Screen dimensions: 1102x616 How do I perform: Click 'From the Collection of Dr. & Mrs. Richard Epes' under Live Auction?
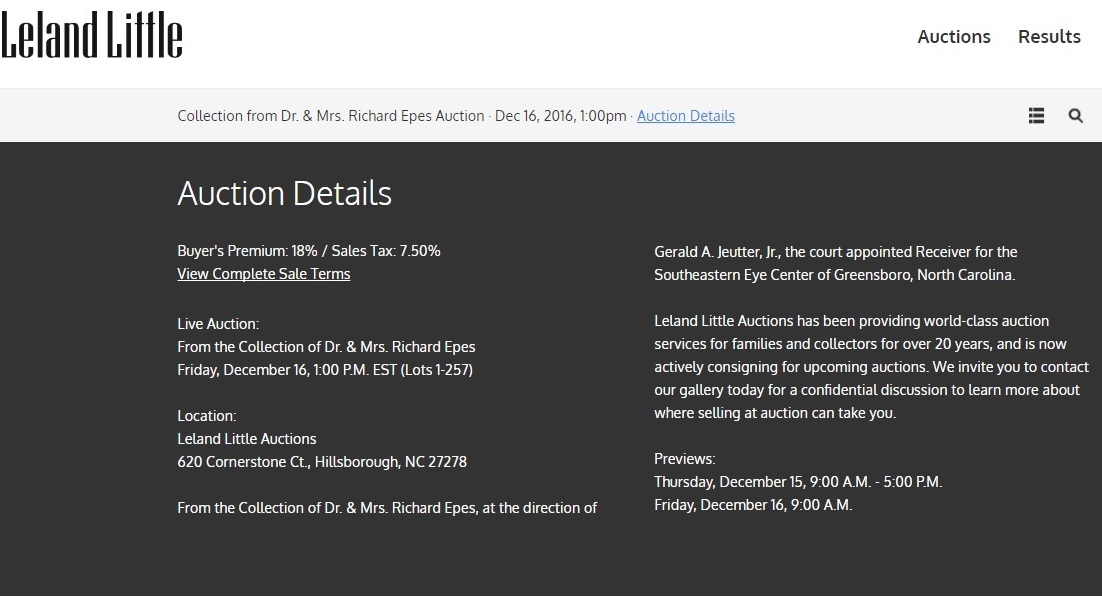coord(326,347)
